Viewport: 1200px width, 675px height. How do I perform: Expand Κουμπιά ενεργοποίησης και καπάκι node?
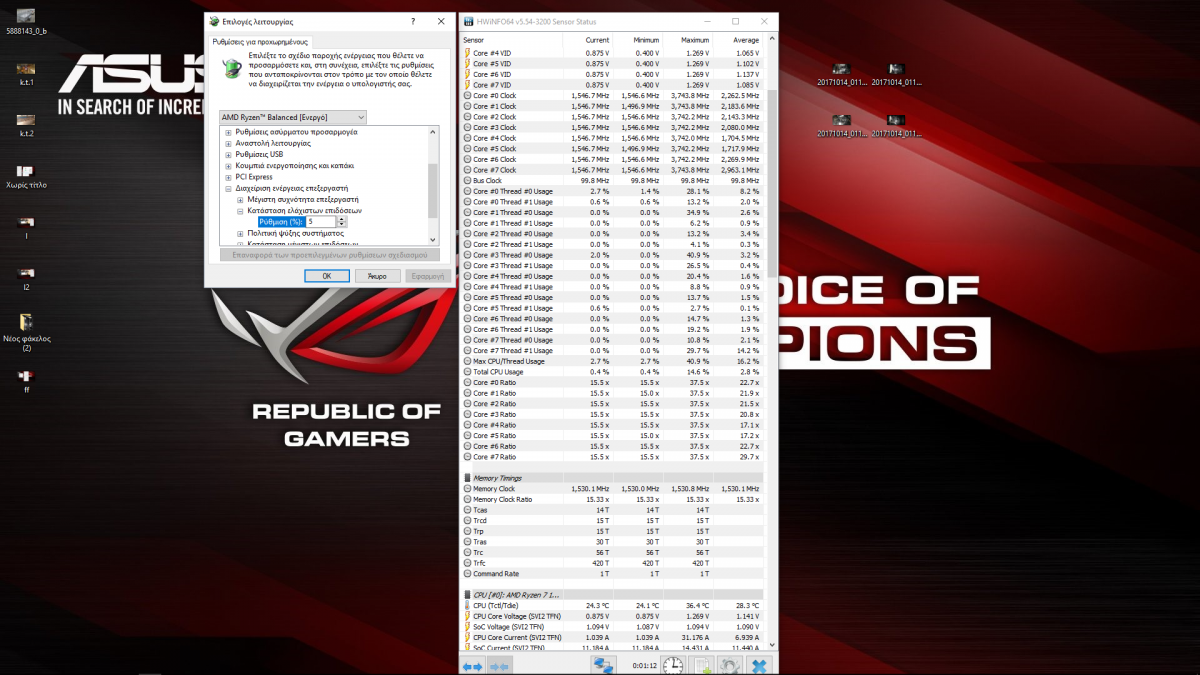[x=228, y=165]
